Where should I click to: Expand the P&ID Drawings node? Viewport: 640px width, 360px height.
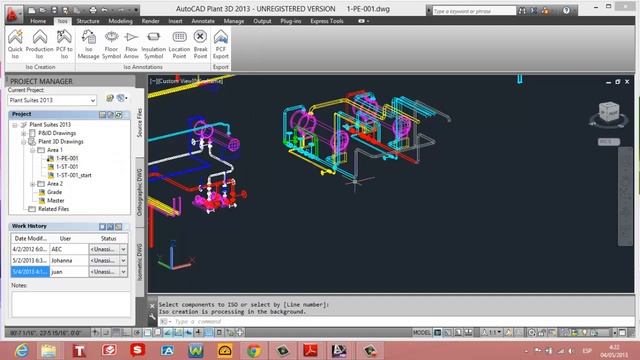coord(24,133)
